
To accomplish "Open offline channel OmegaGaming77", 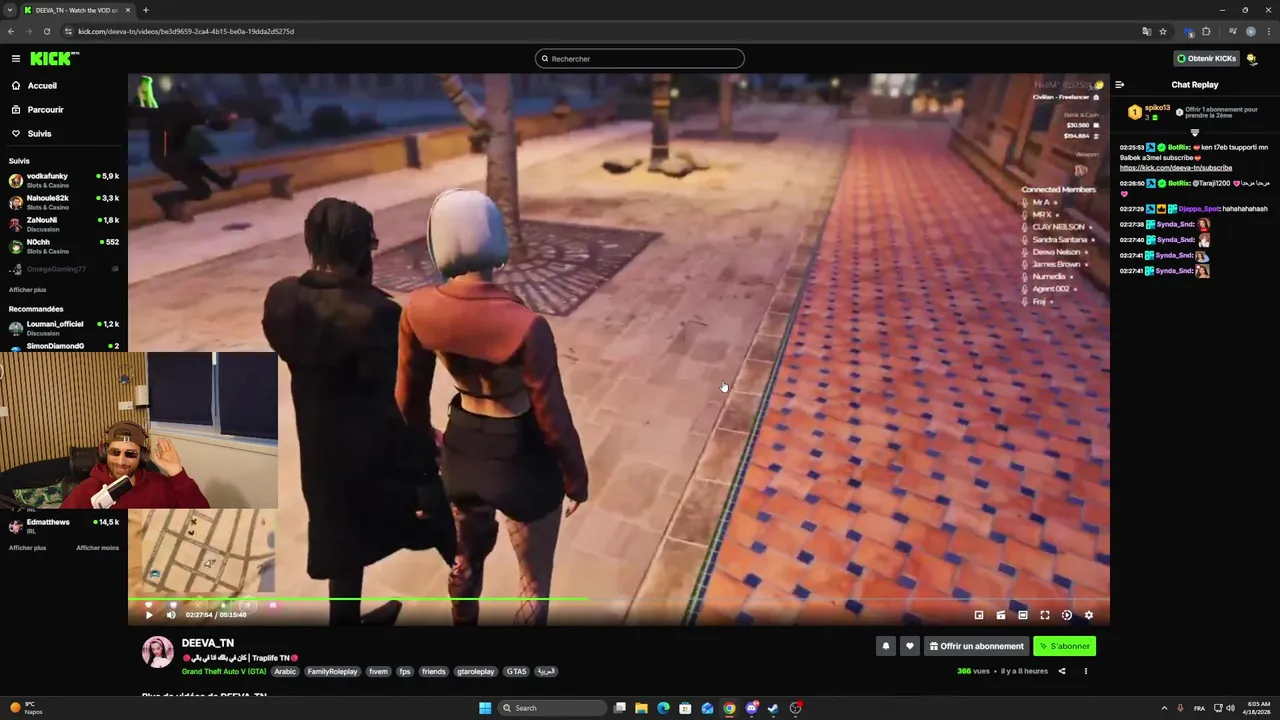I will coord(64,269).
